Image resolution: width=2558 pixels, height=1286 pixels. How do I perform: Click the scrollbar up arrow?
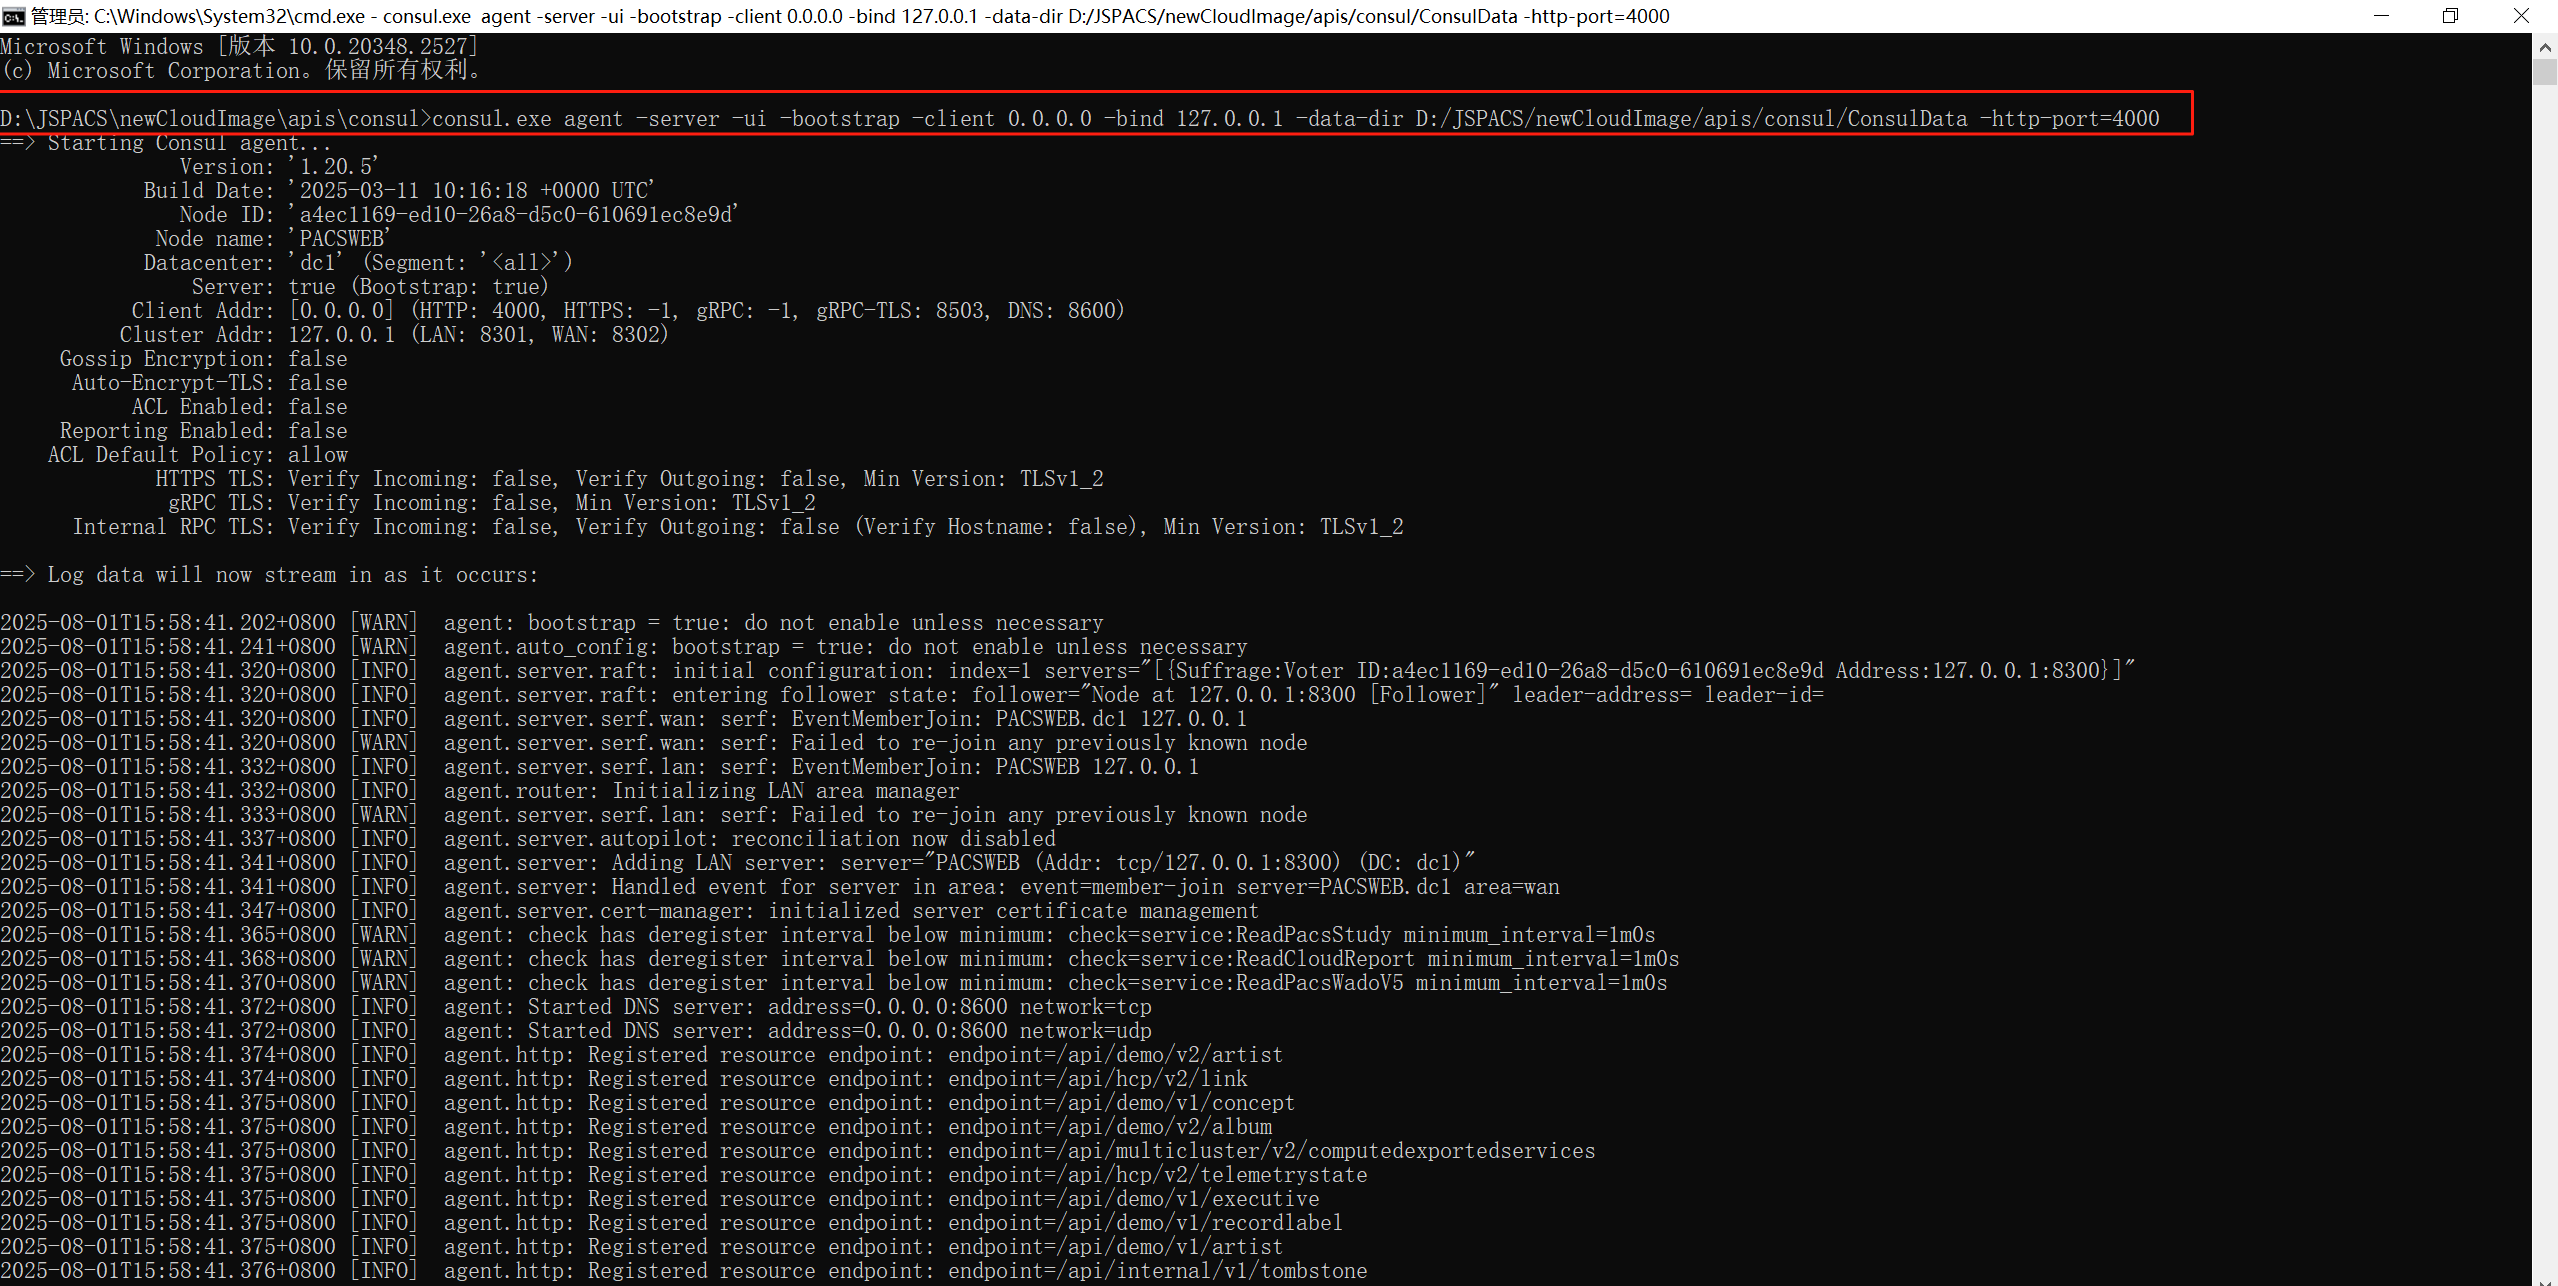tap(2545, 46)
